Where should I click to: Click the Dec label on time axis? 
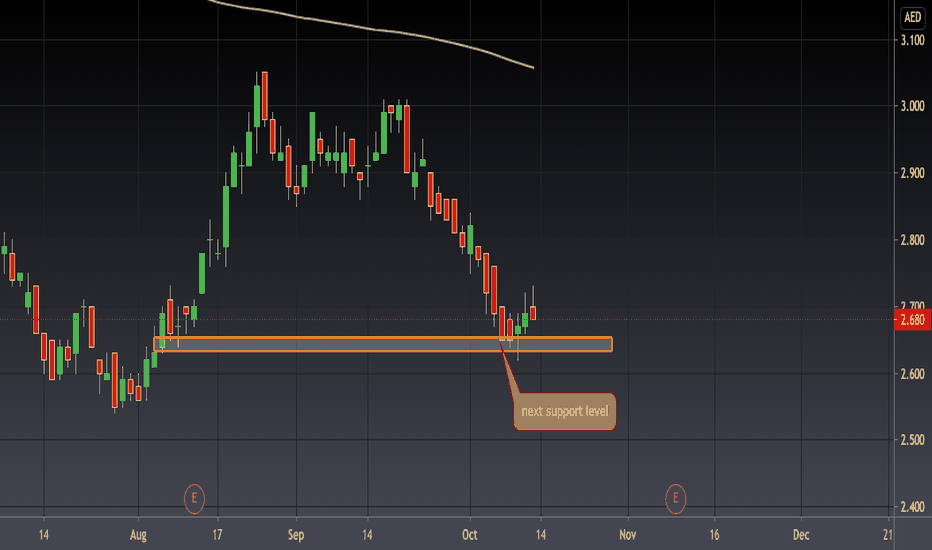[x=801, y=535]
